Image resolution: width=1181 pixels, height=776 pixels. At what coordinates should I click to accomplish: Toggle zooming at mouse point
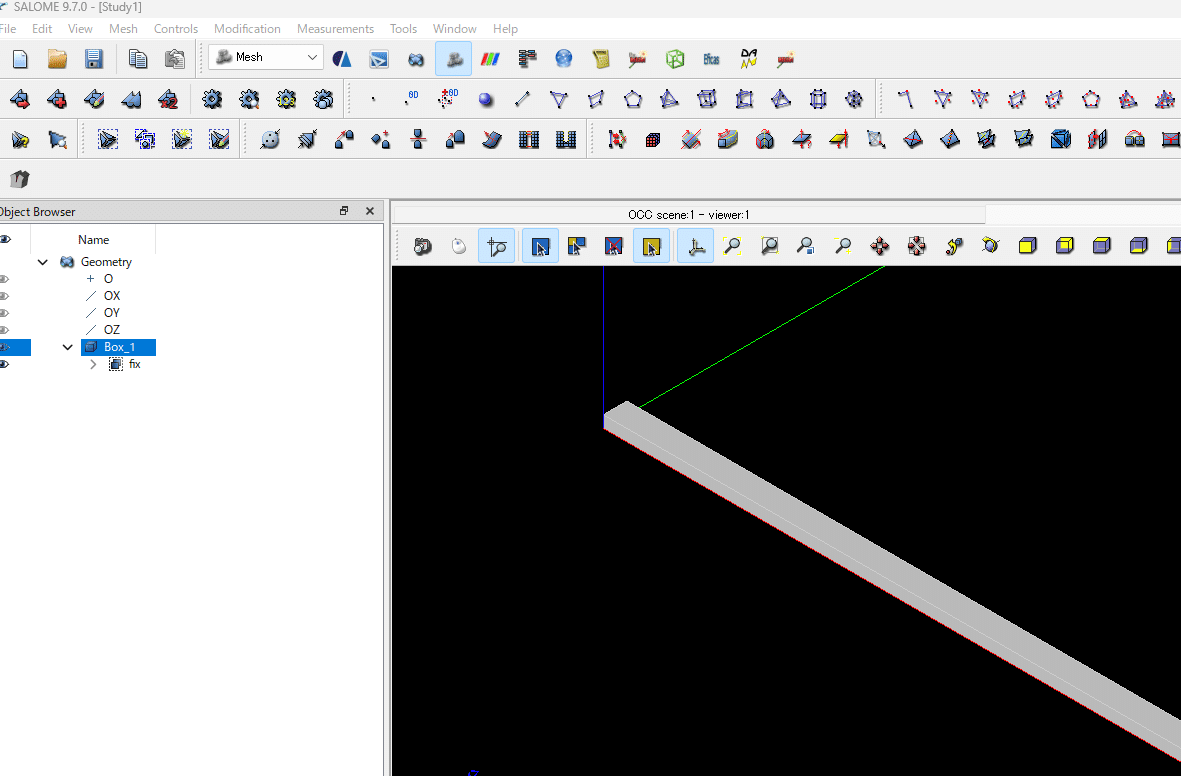click(x=496, y=246)
